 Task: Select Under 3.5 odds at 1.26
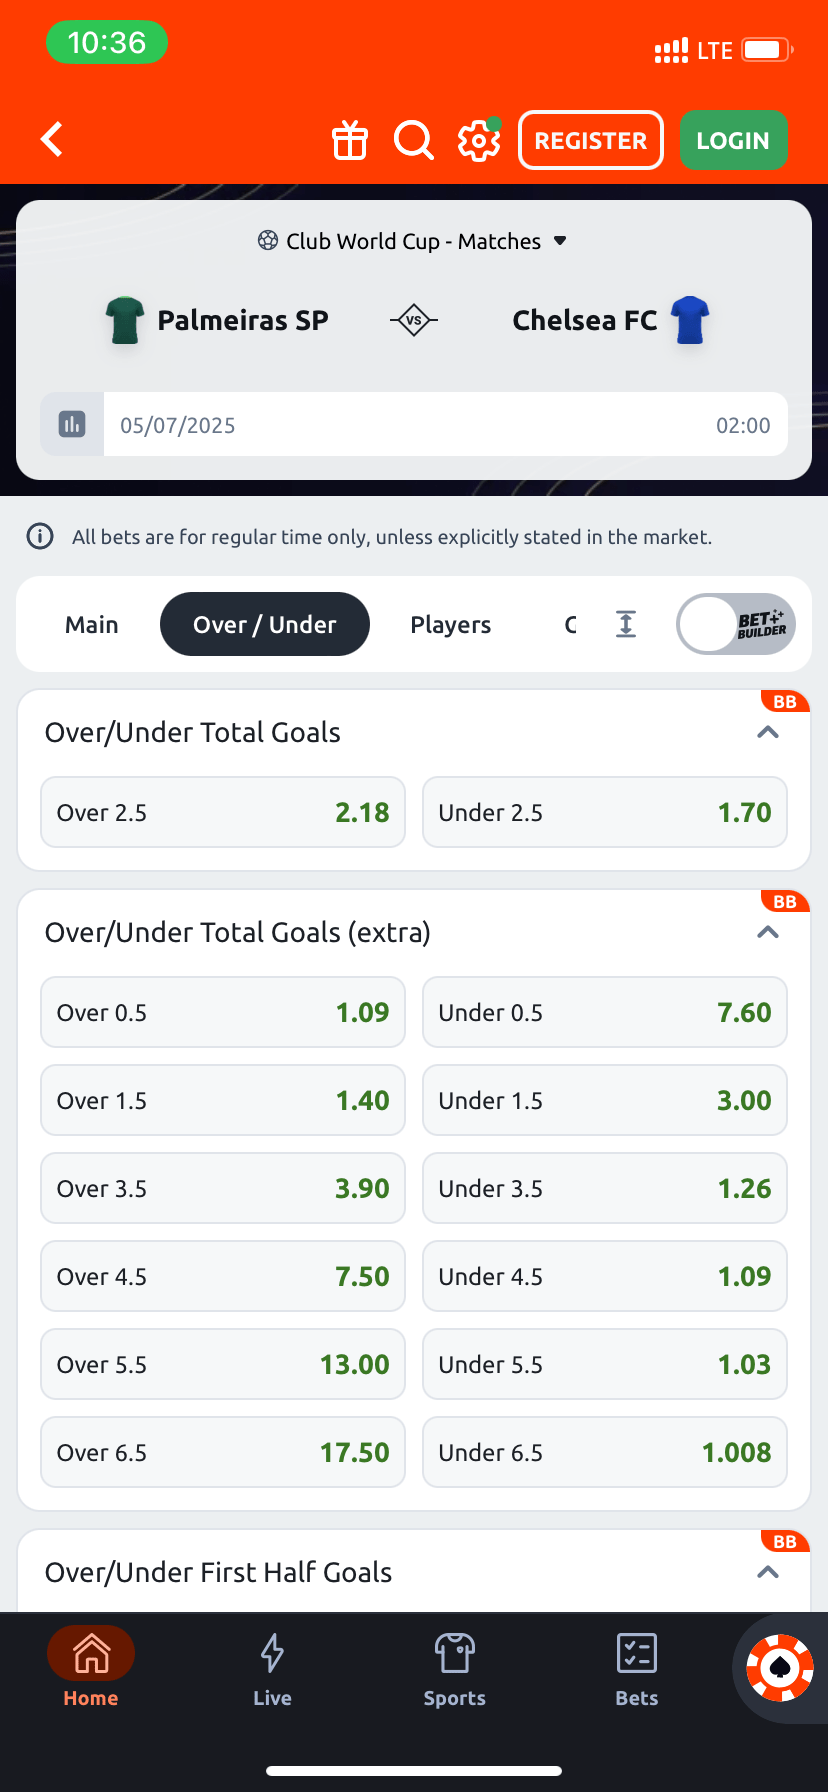tap(605, 1188)
